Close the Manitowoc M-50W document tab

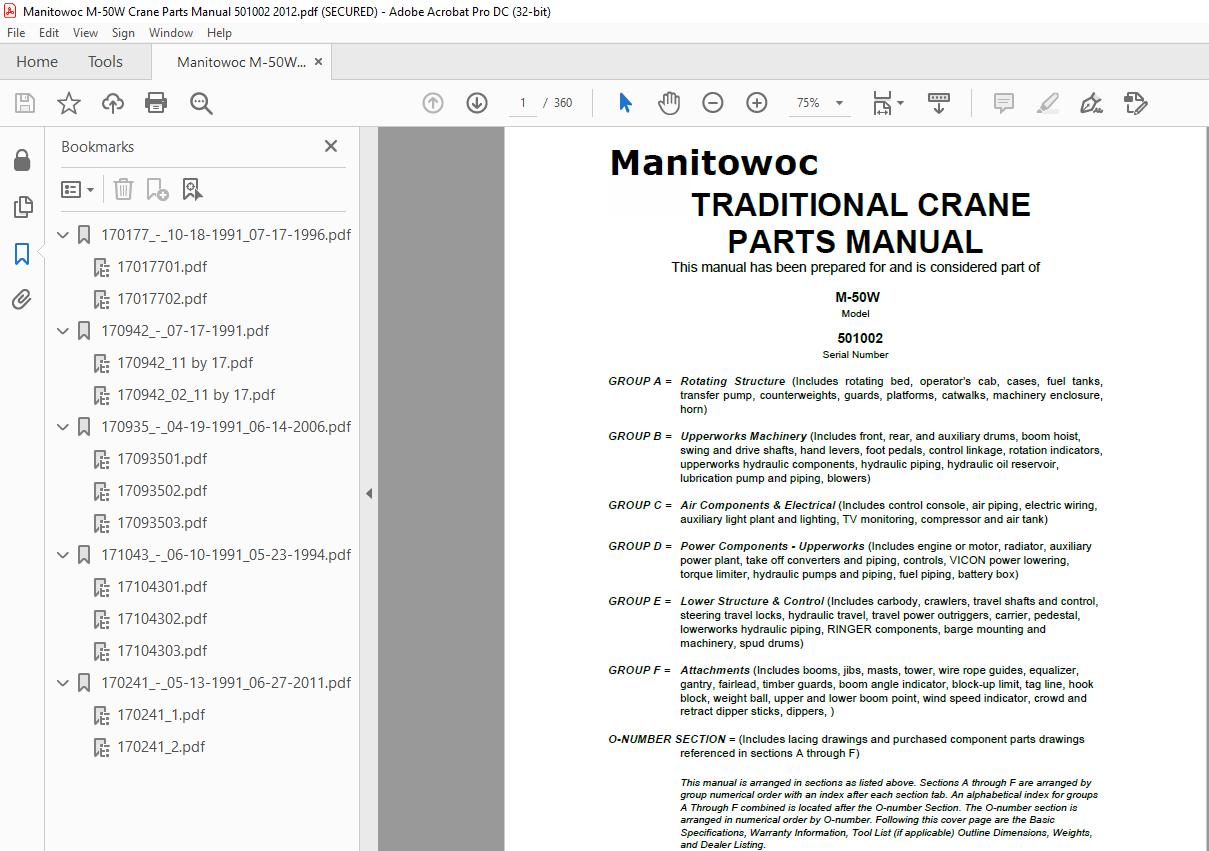319,62
